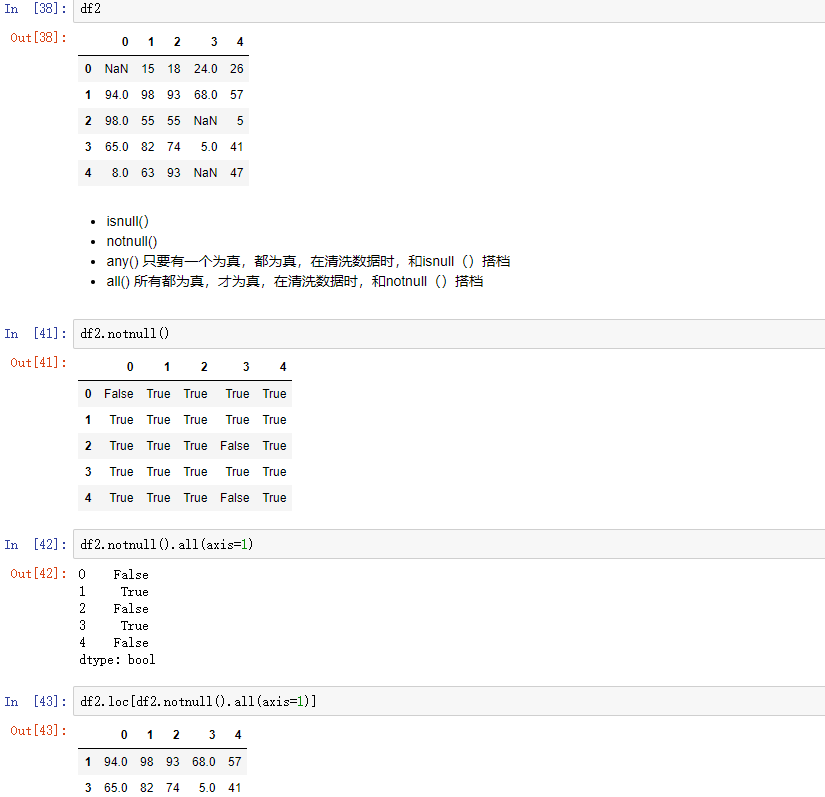The image size is (825, 797).
Task: Click the dtype: bool line in Out[42]
Action: [x=117, y=660]
